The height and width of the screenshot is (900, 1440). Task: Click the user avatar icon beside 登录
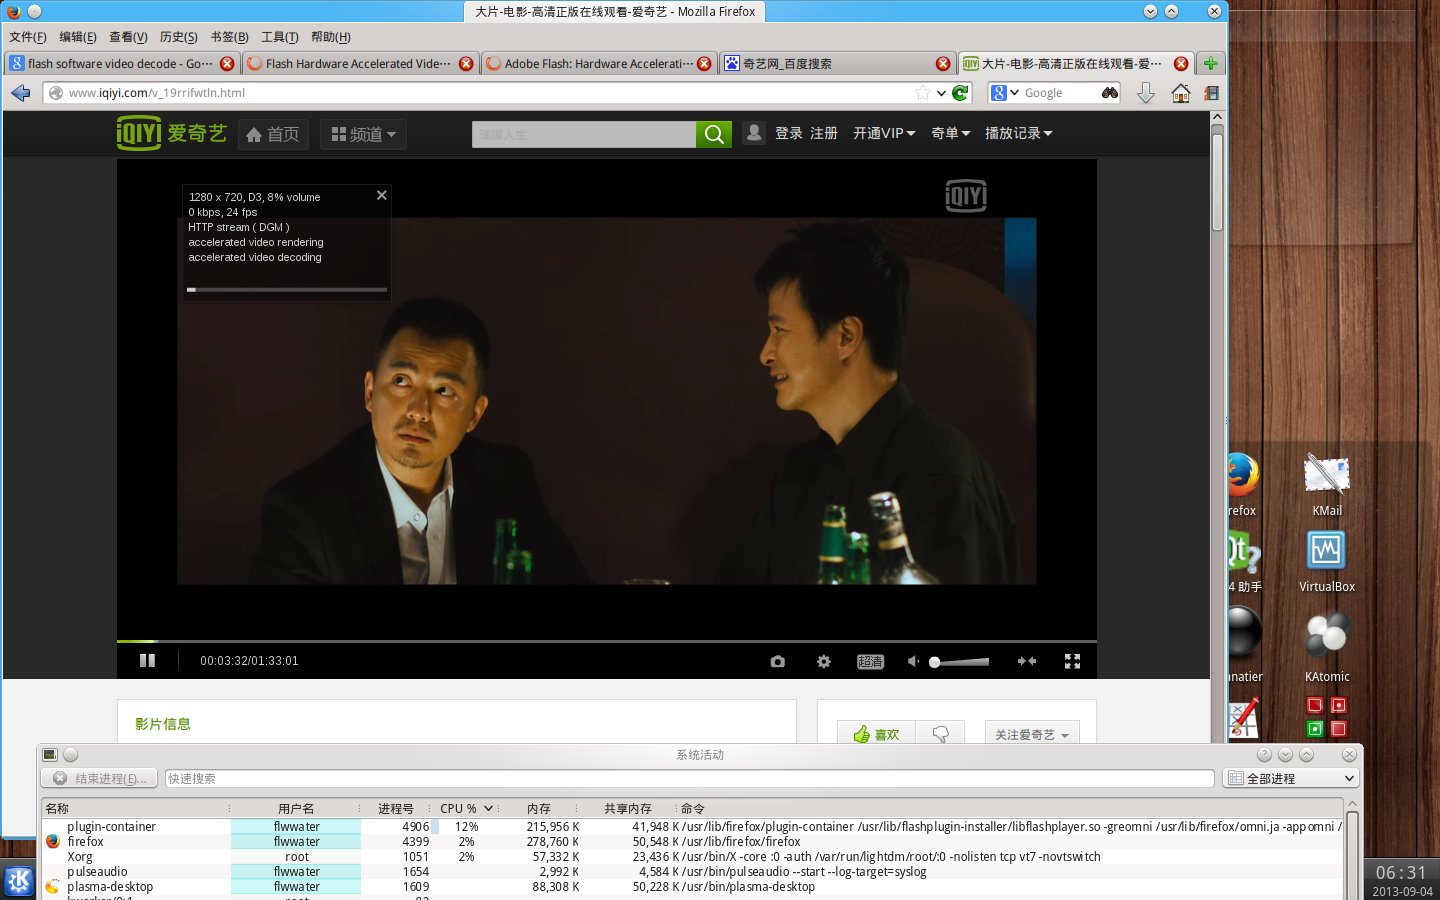pyautogui.click(x=754, y=133)
